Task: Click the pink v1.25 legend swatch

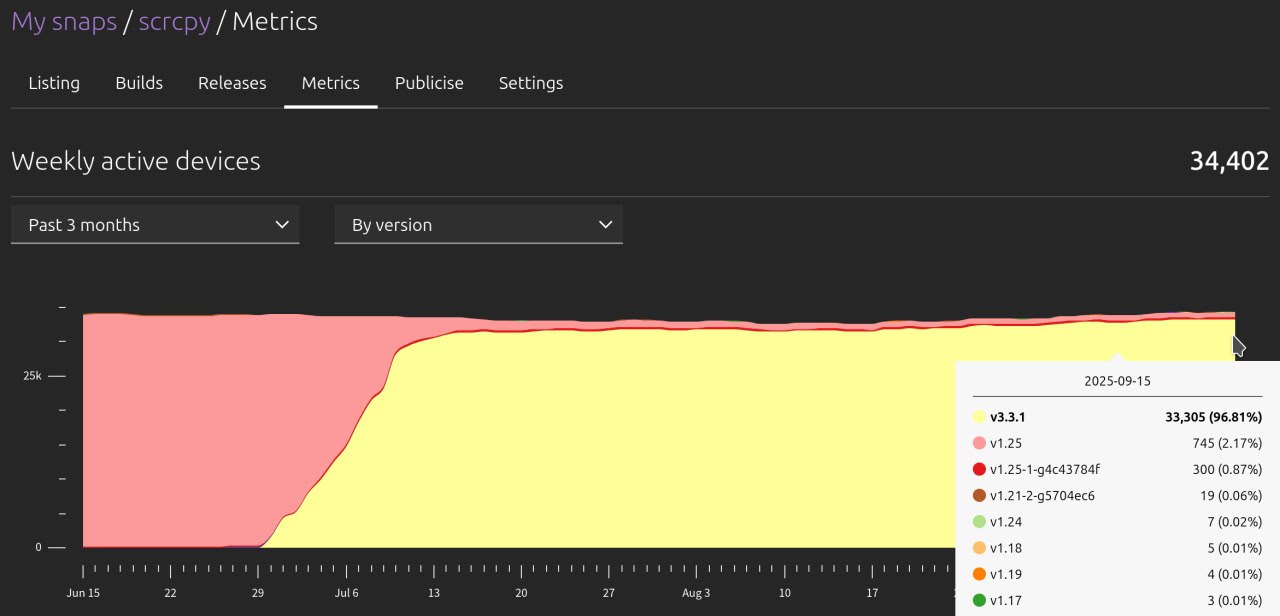Action: click(x=979, y=443)
